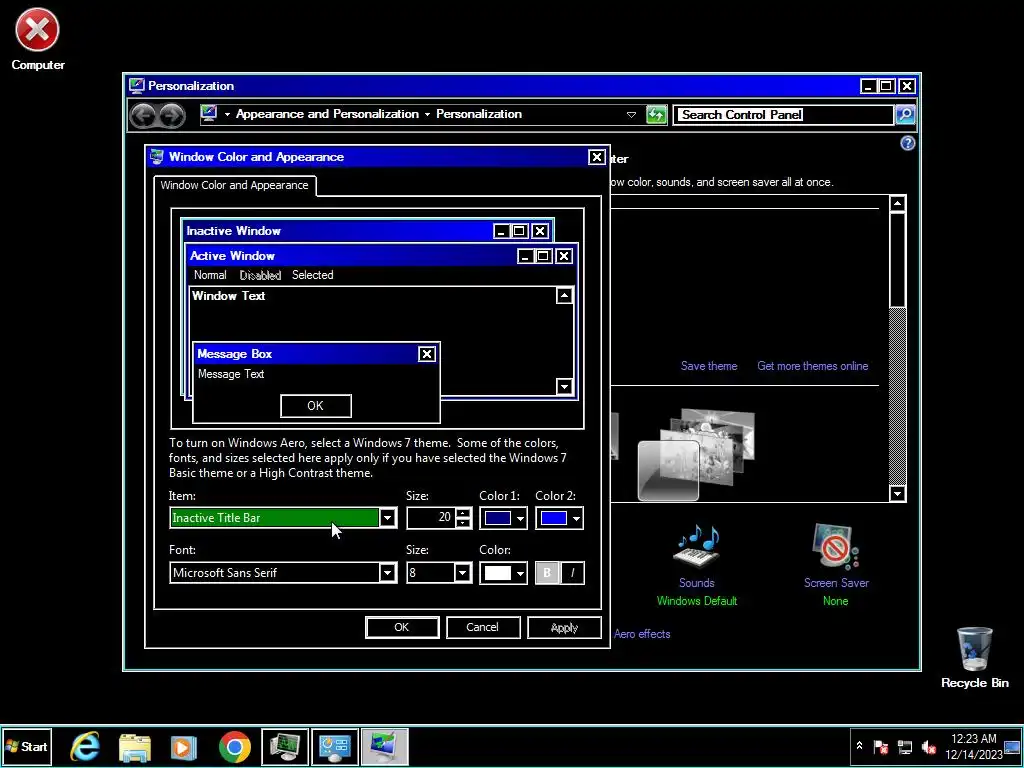1024x768 pixels.
Task: Launch Google Chrome from the taskbar
Action: 234,746
